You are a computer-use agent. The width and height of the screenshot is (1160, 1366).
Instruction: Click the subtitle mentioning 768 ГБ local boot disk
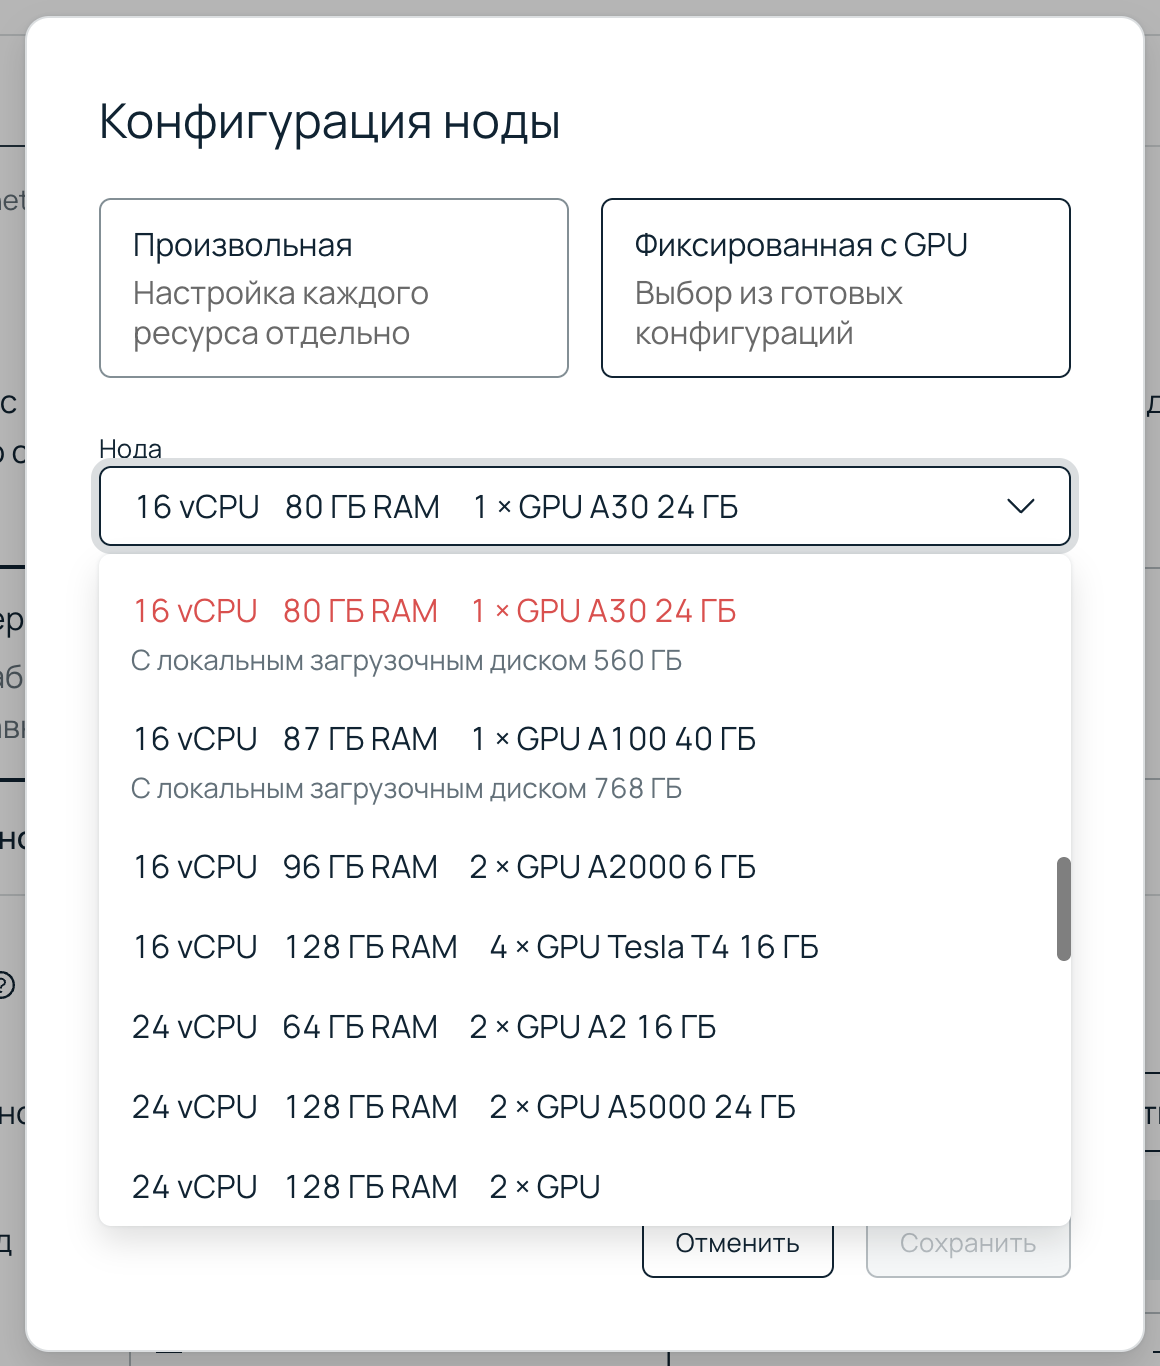[406, 789]
